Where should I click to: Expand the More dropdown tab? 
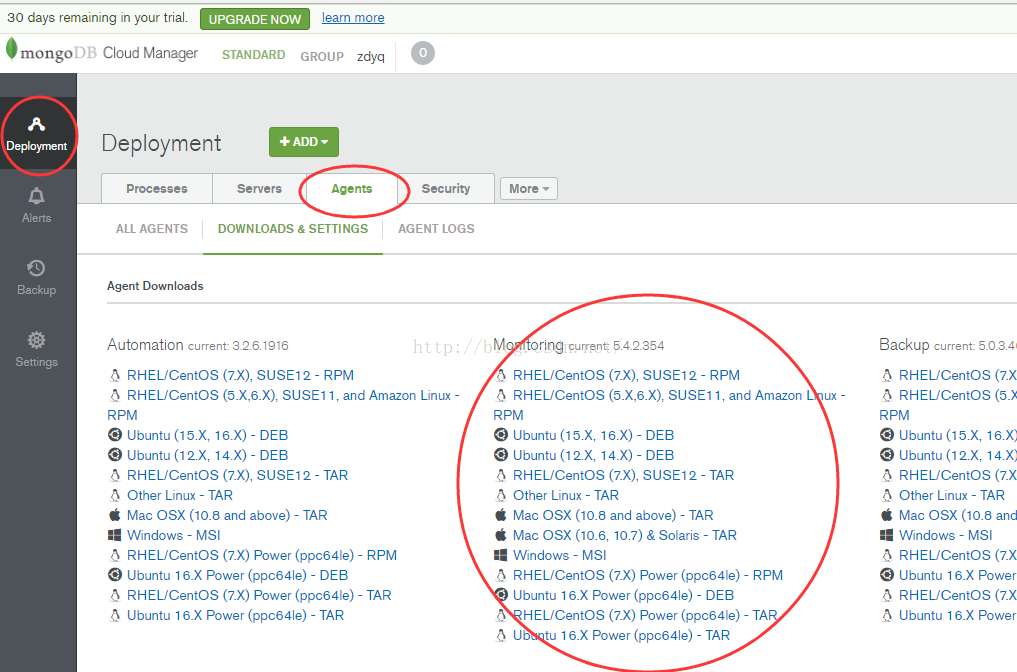[529, 189]
